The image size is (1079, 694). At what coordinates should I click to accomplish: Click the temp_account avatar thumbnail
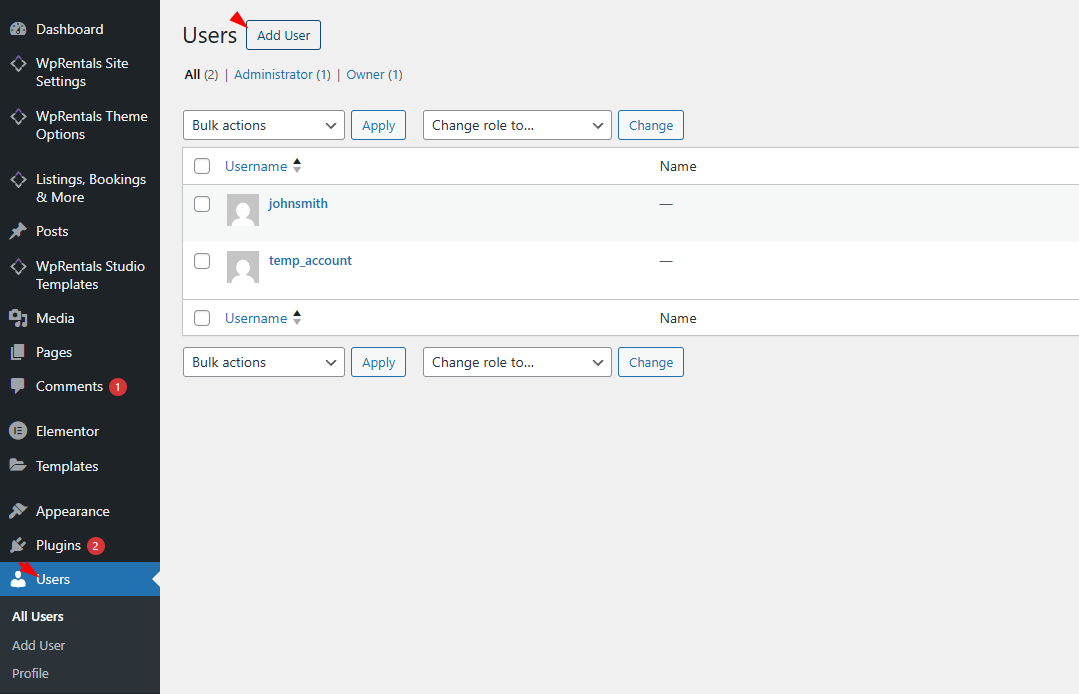pyautogui.click(x=243, y=267)
